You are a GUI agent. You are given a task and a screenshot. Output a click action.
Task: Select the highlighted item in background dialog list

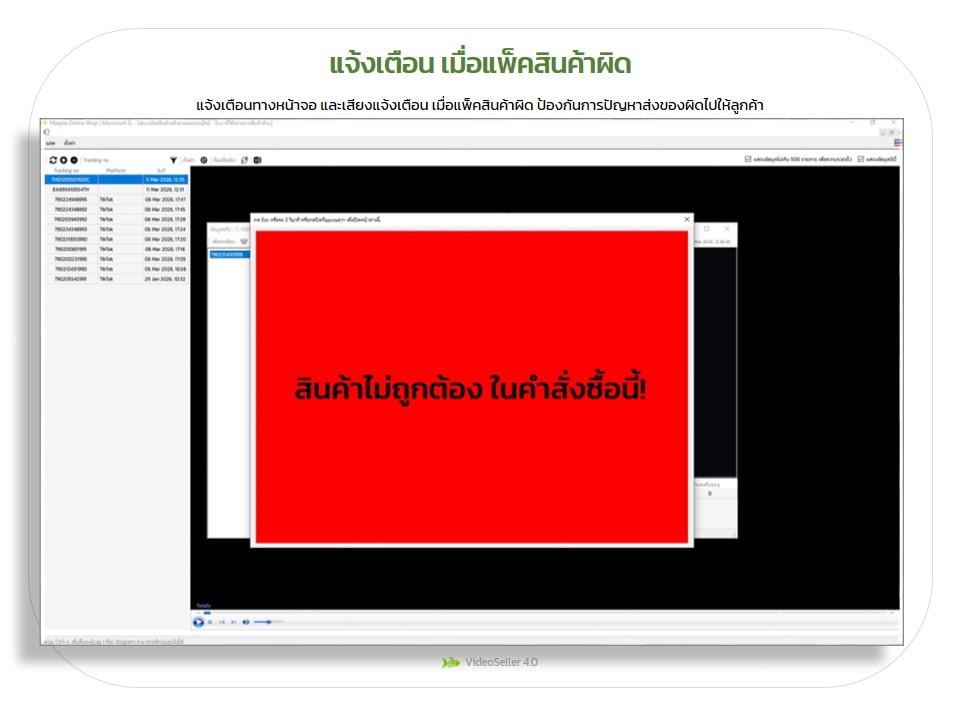point(230,254)
